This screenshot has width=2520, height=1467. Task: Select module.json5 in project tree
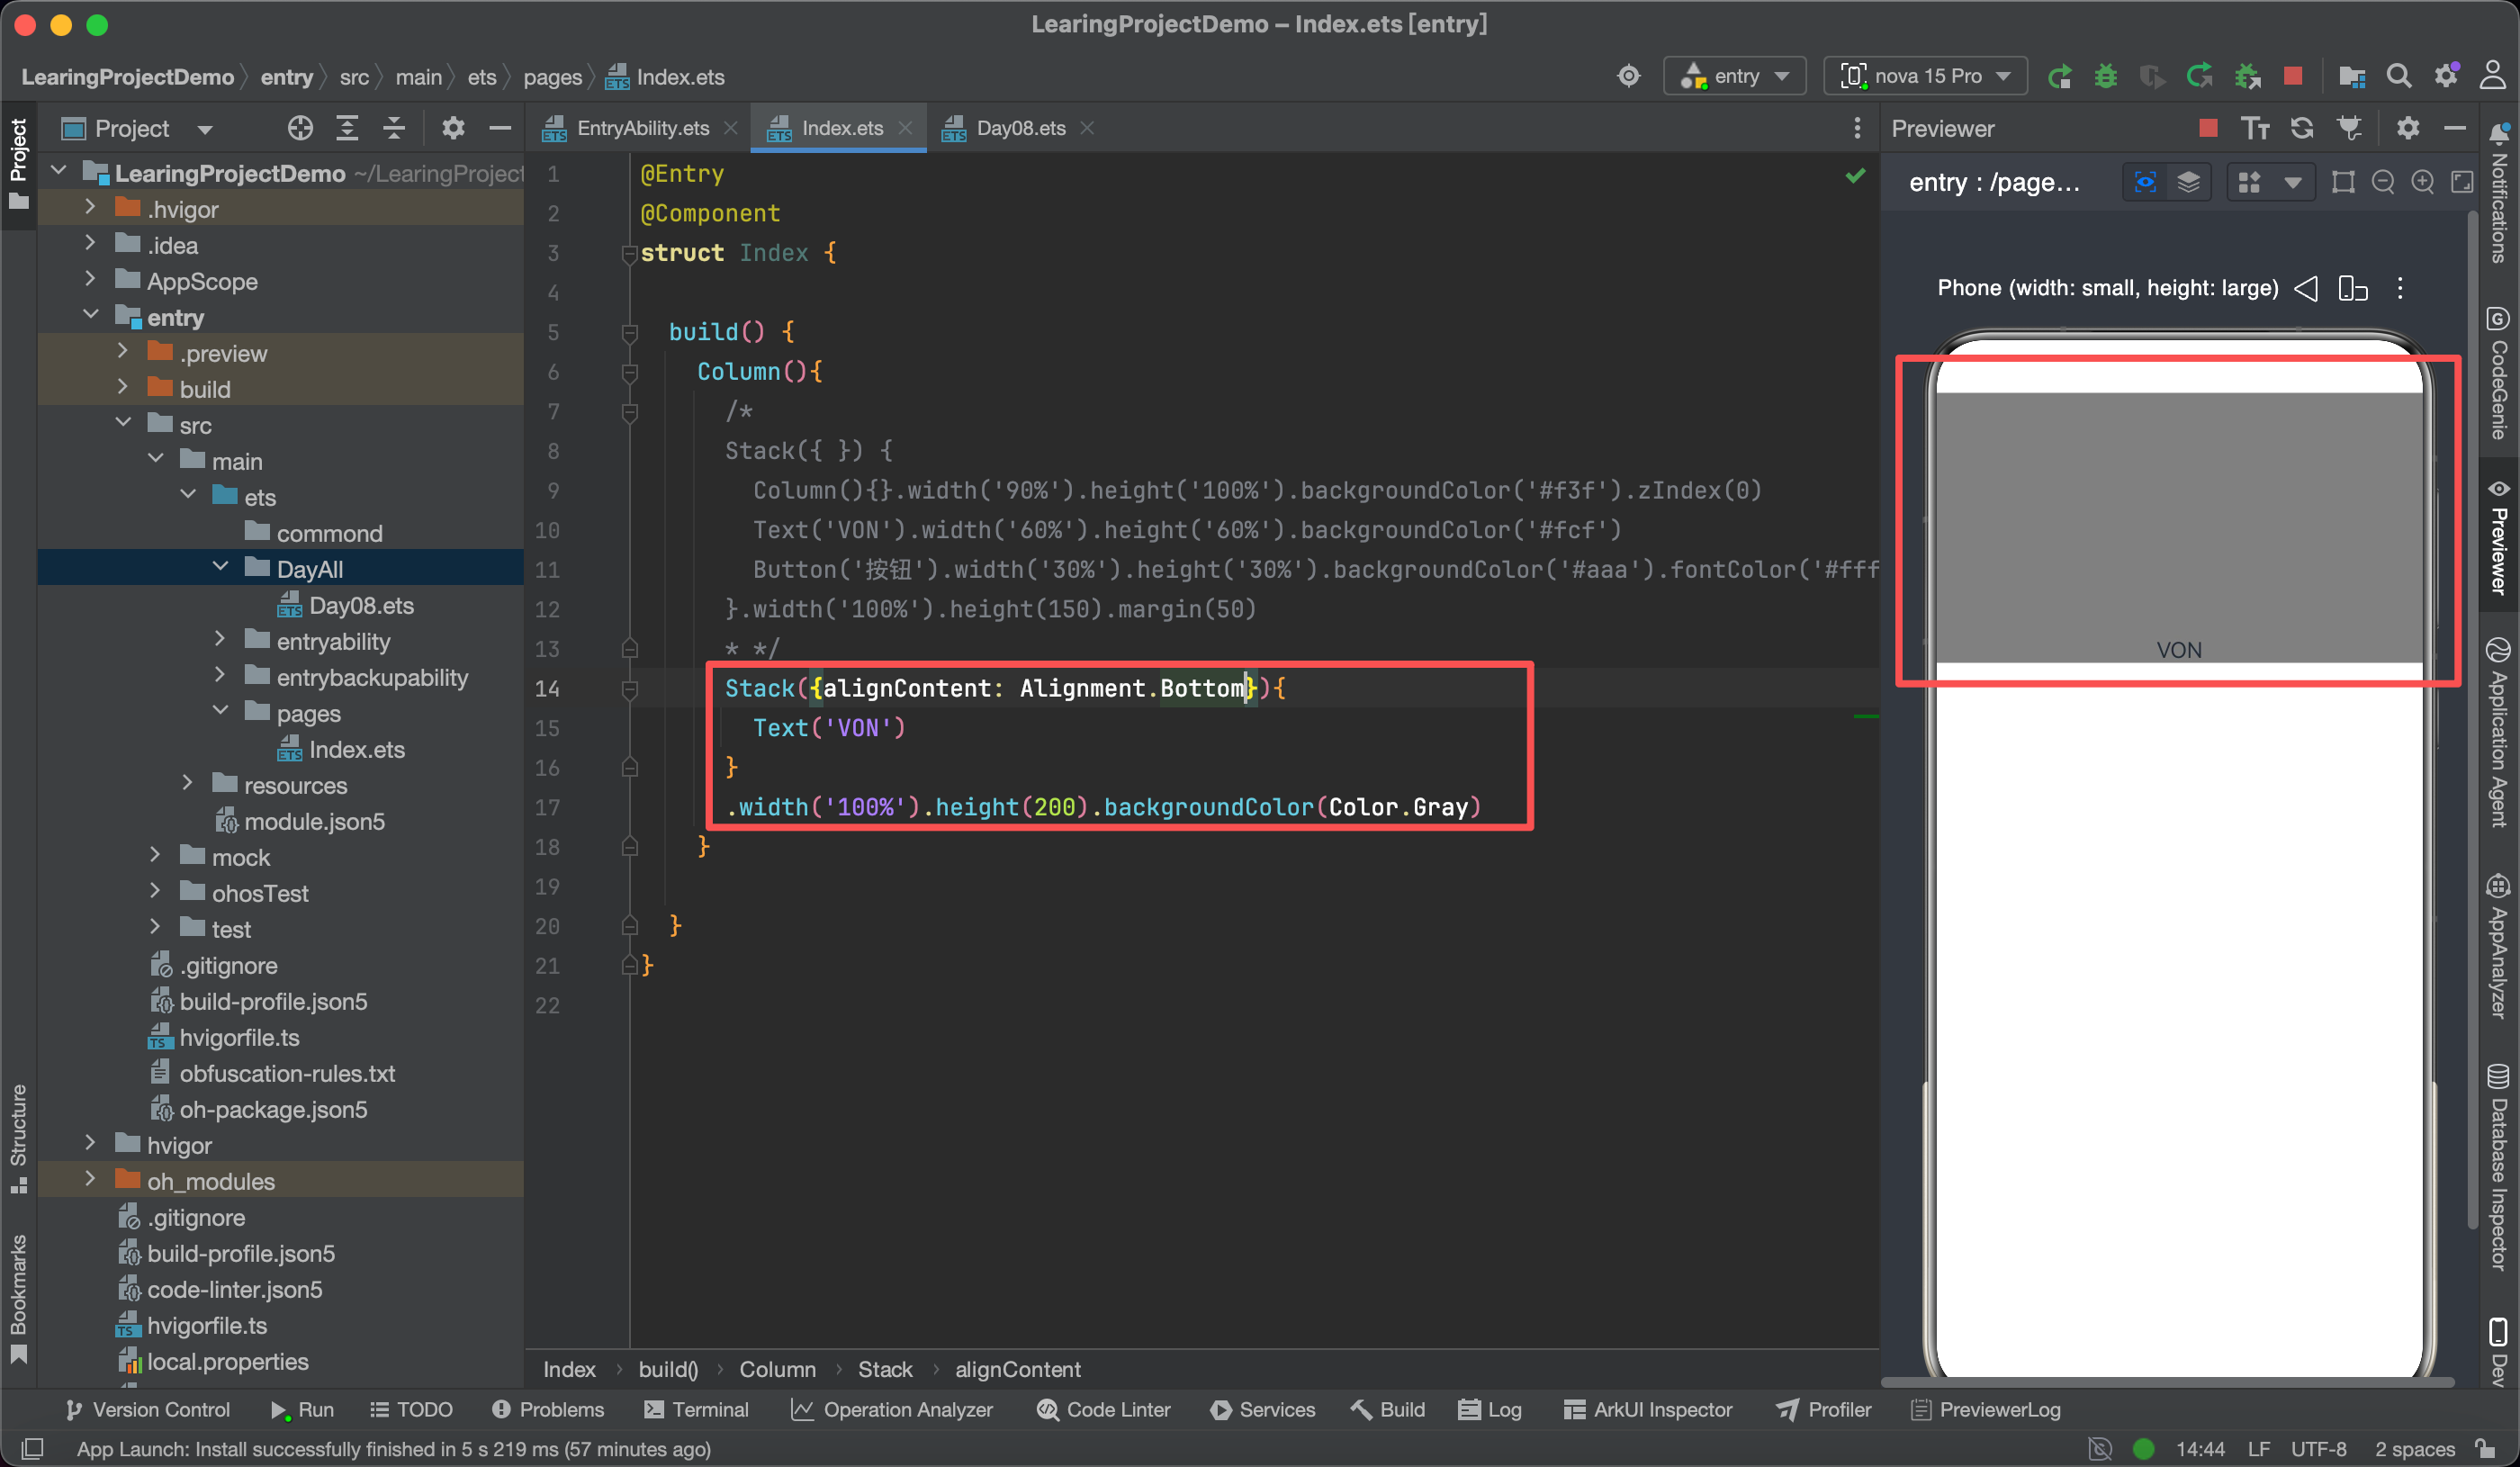(x=314, y=821)
